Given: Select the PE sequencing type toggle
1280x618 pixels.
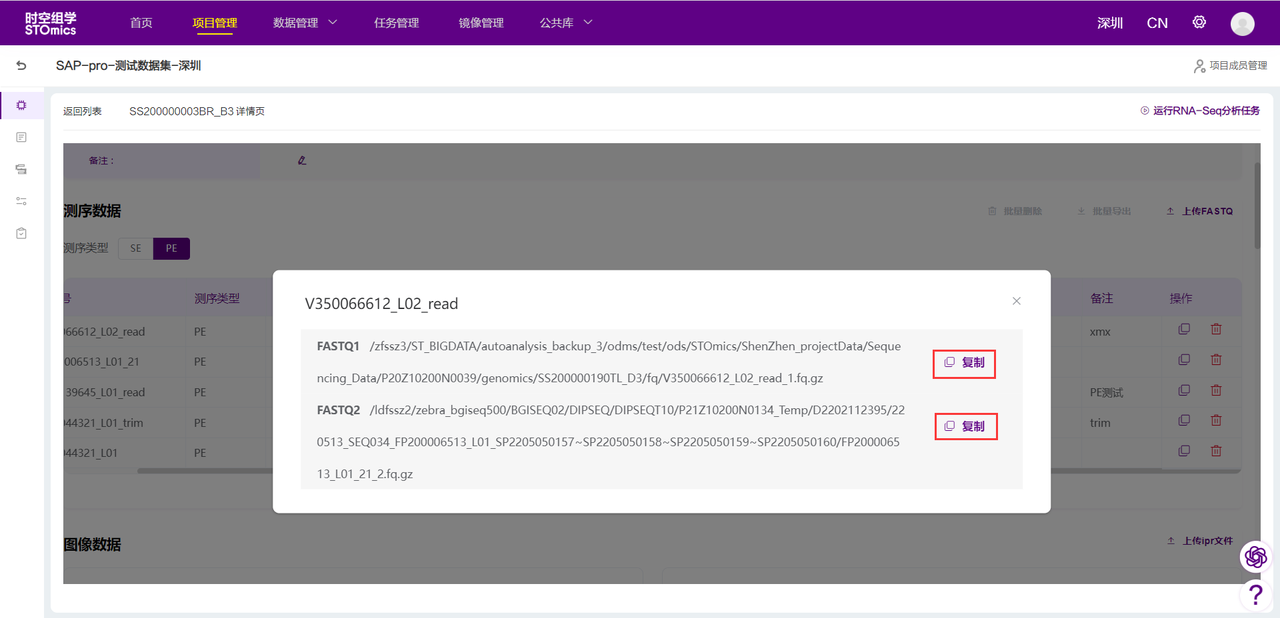Looking at the screenshot, I should (x=171, y=249).
